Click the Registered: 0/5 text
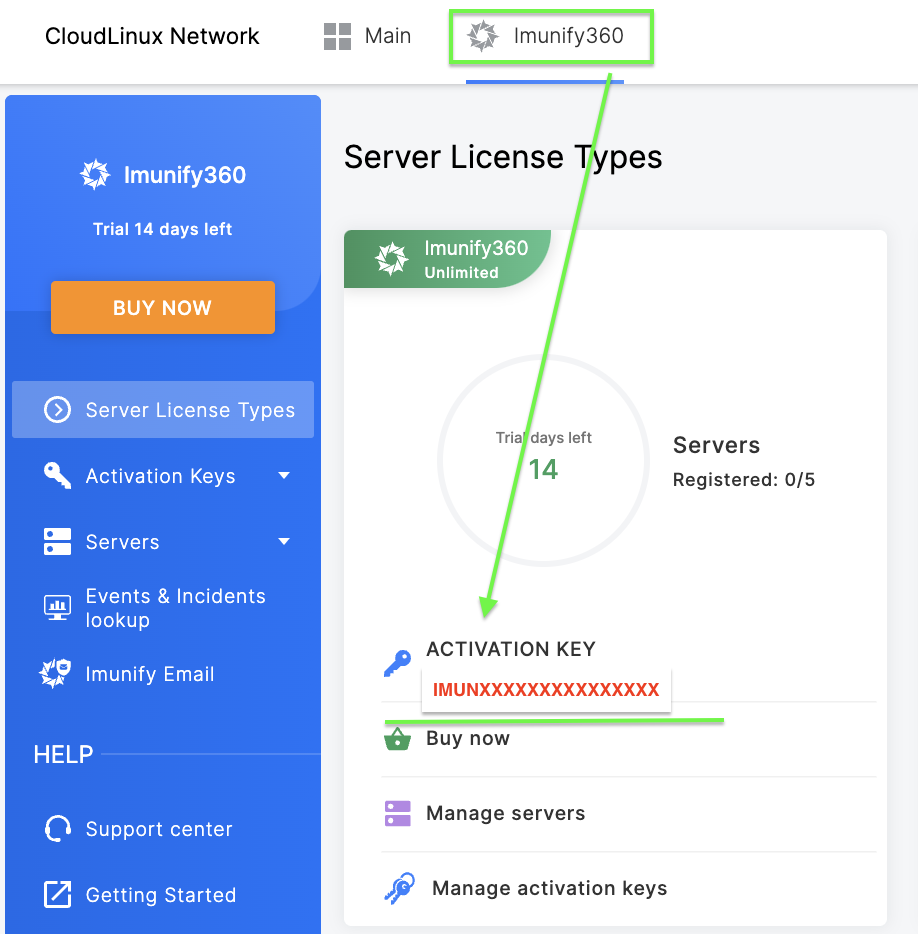This screenshot has width=918, height=934. [x=743, y=480]
